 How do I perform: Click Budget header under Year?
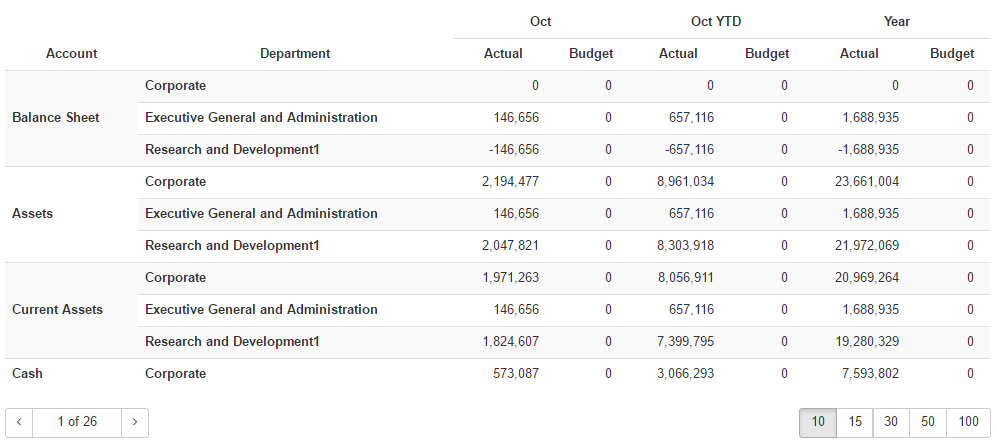click(952, 54)
